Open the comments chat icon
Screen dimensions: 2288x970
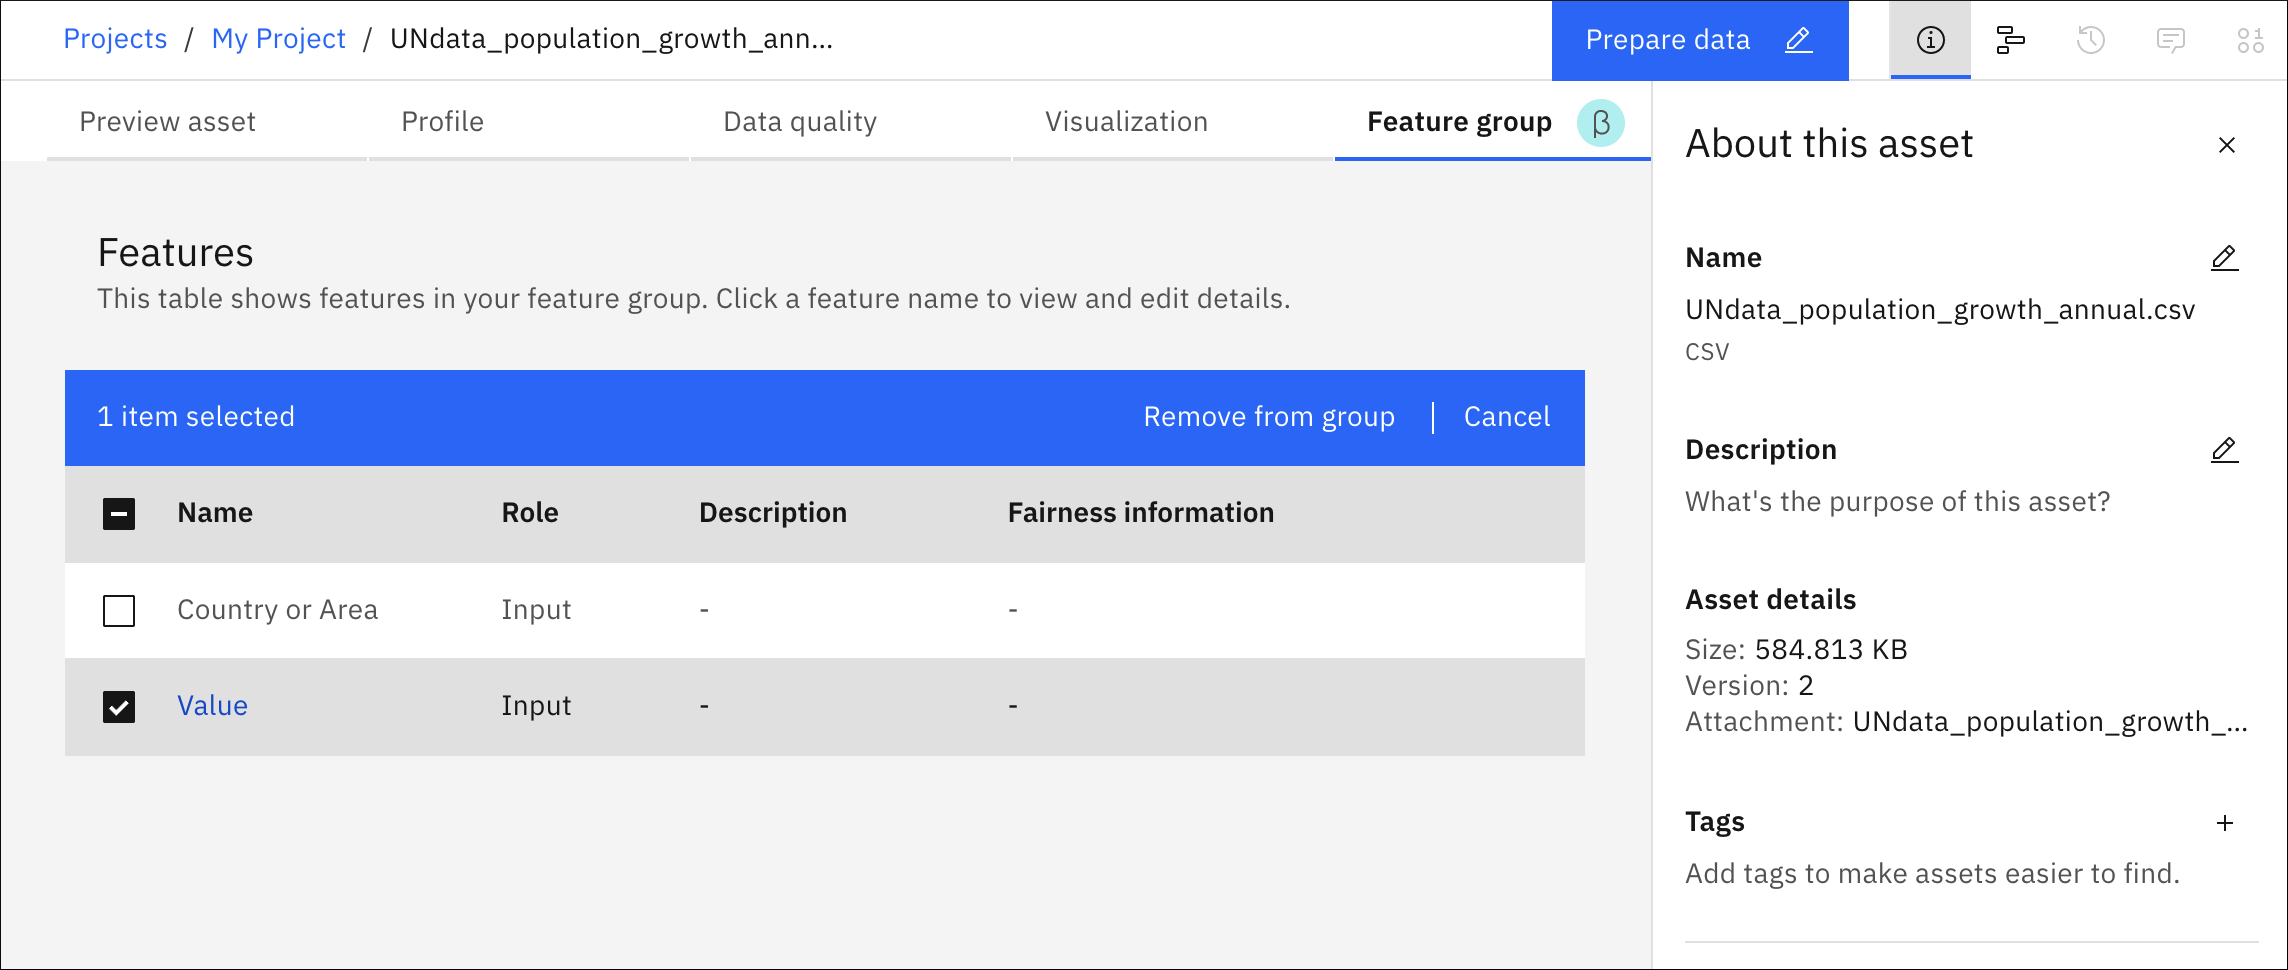coord(2171,40)
